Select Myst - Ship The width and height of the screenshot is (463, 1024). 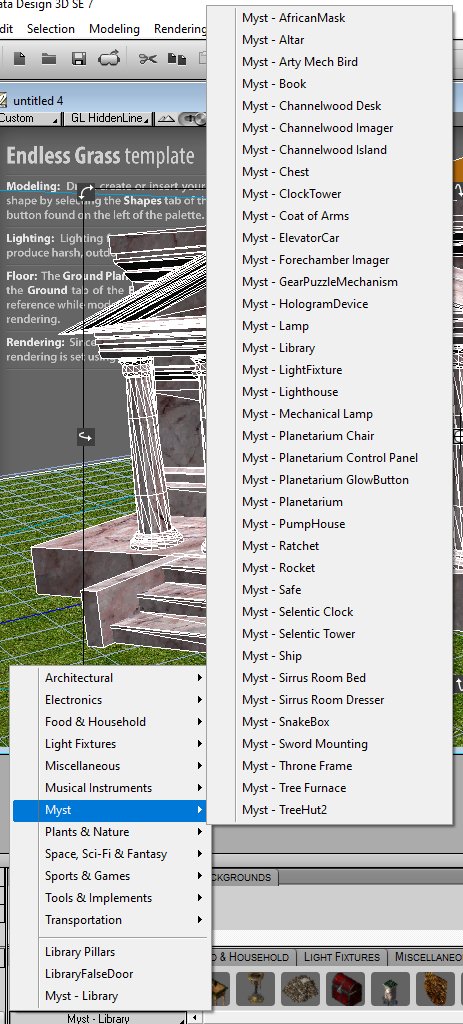point(330,656)
